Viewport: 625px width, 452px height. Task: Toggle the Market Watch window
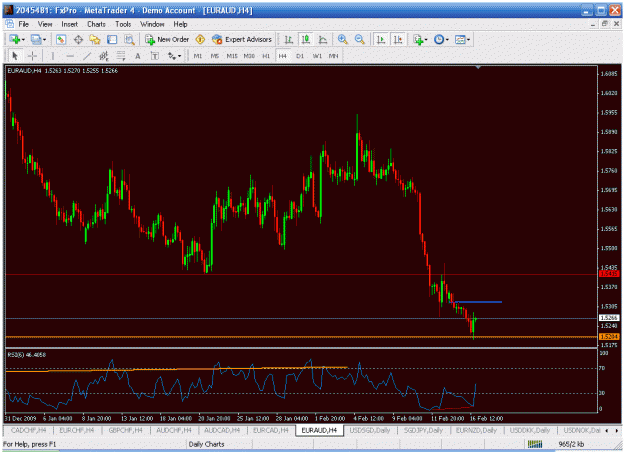(61, 39)
